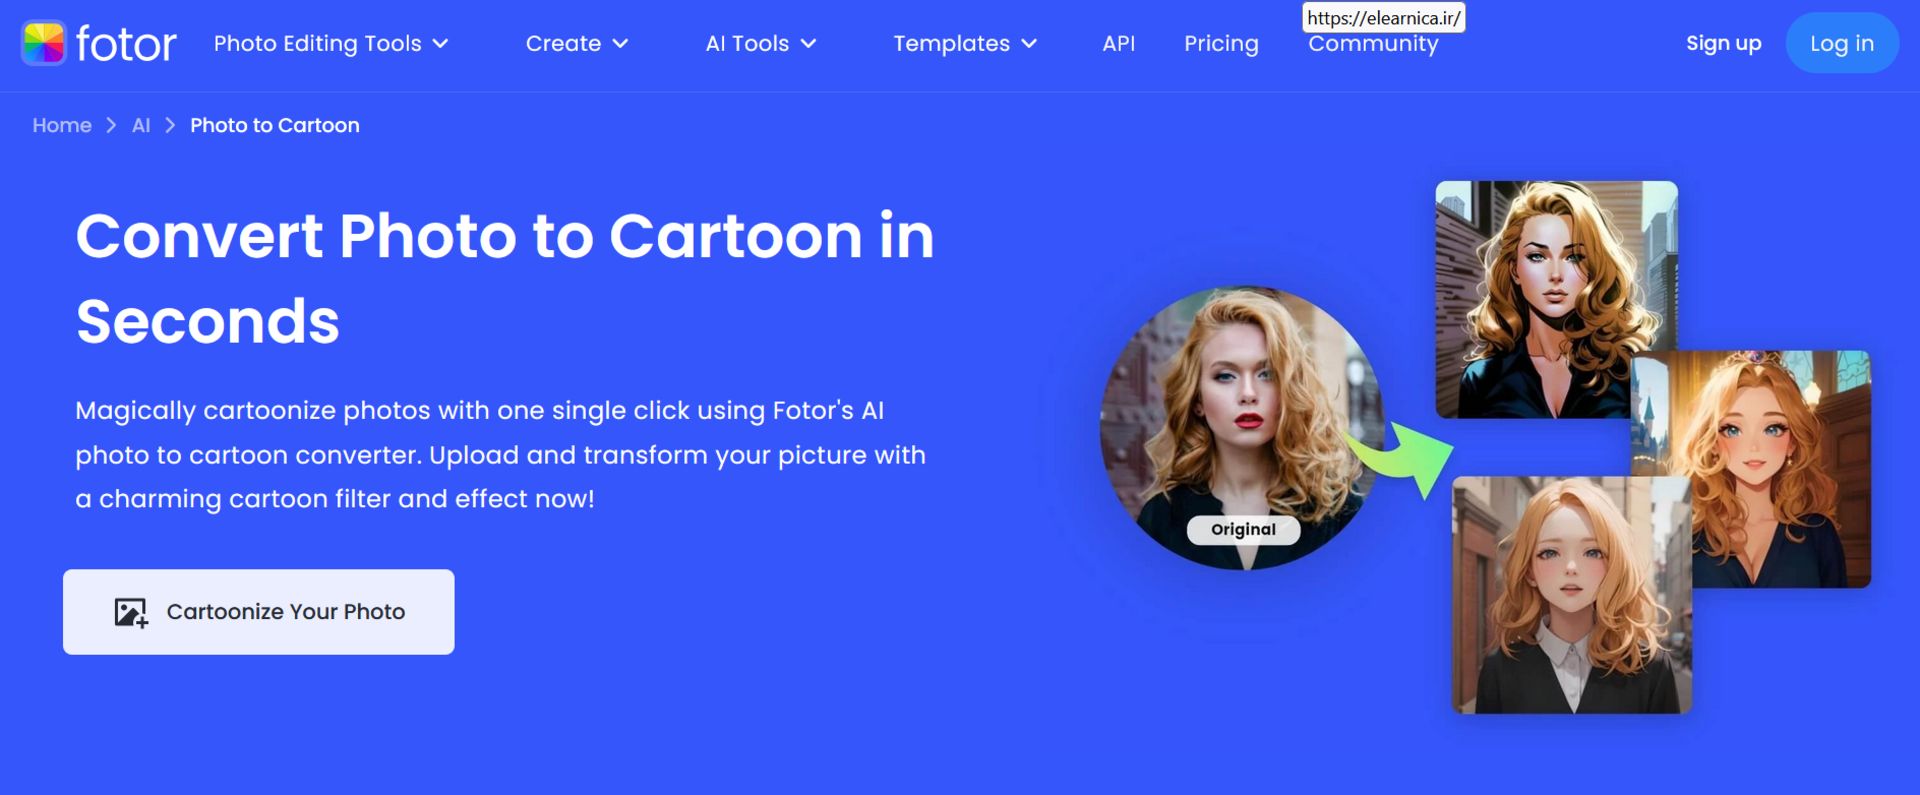1920x795 pixels.
Task: Open the AI breadcrumb link
Action: 141,125
